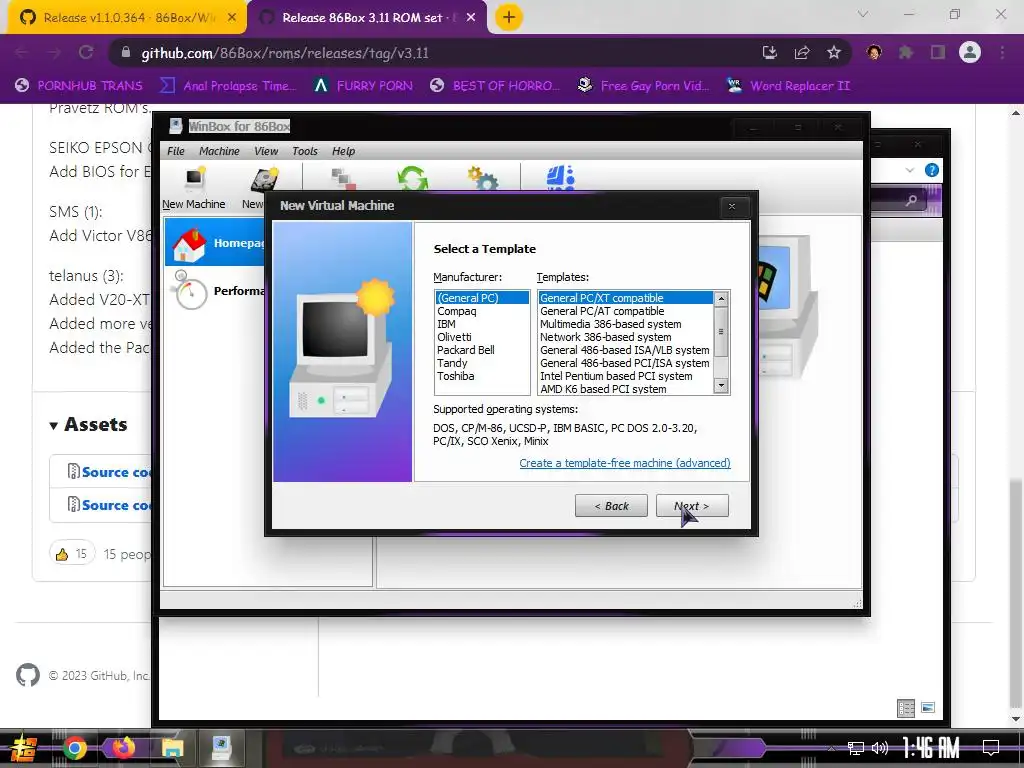Open the File menu in WinBox
The height and width of the screenshot is (768, 1024).
coord(176,151)
